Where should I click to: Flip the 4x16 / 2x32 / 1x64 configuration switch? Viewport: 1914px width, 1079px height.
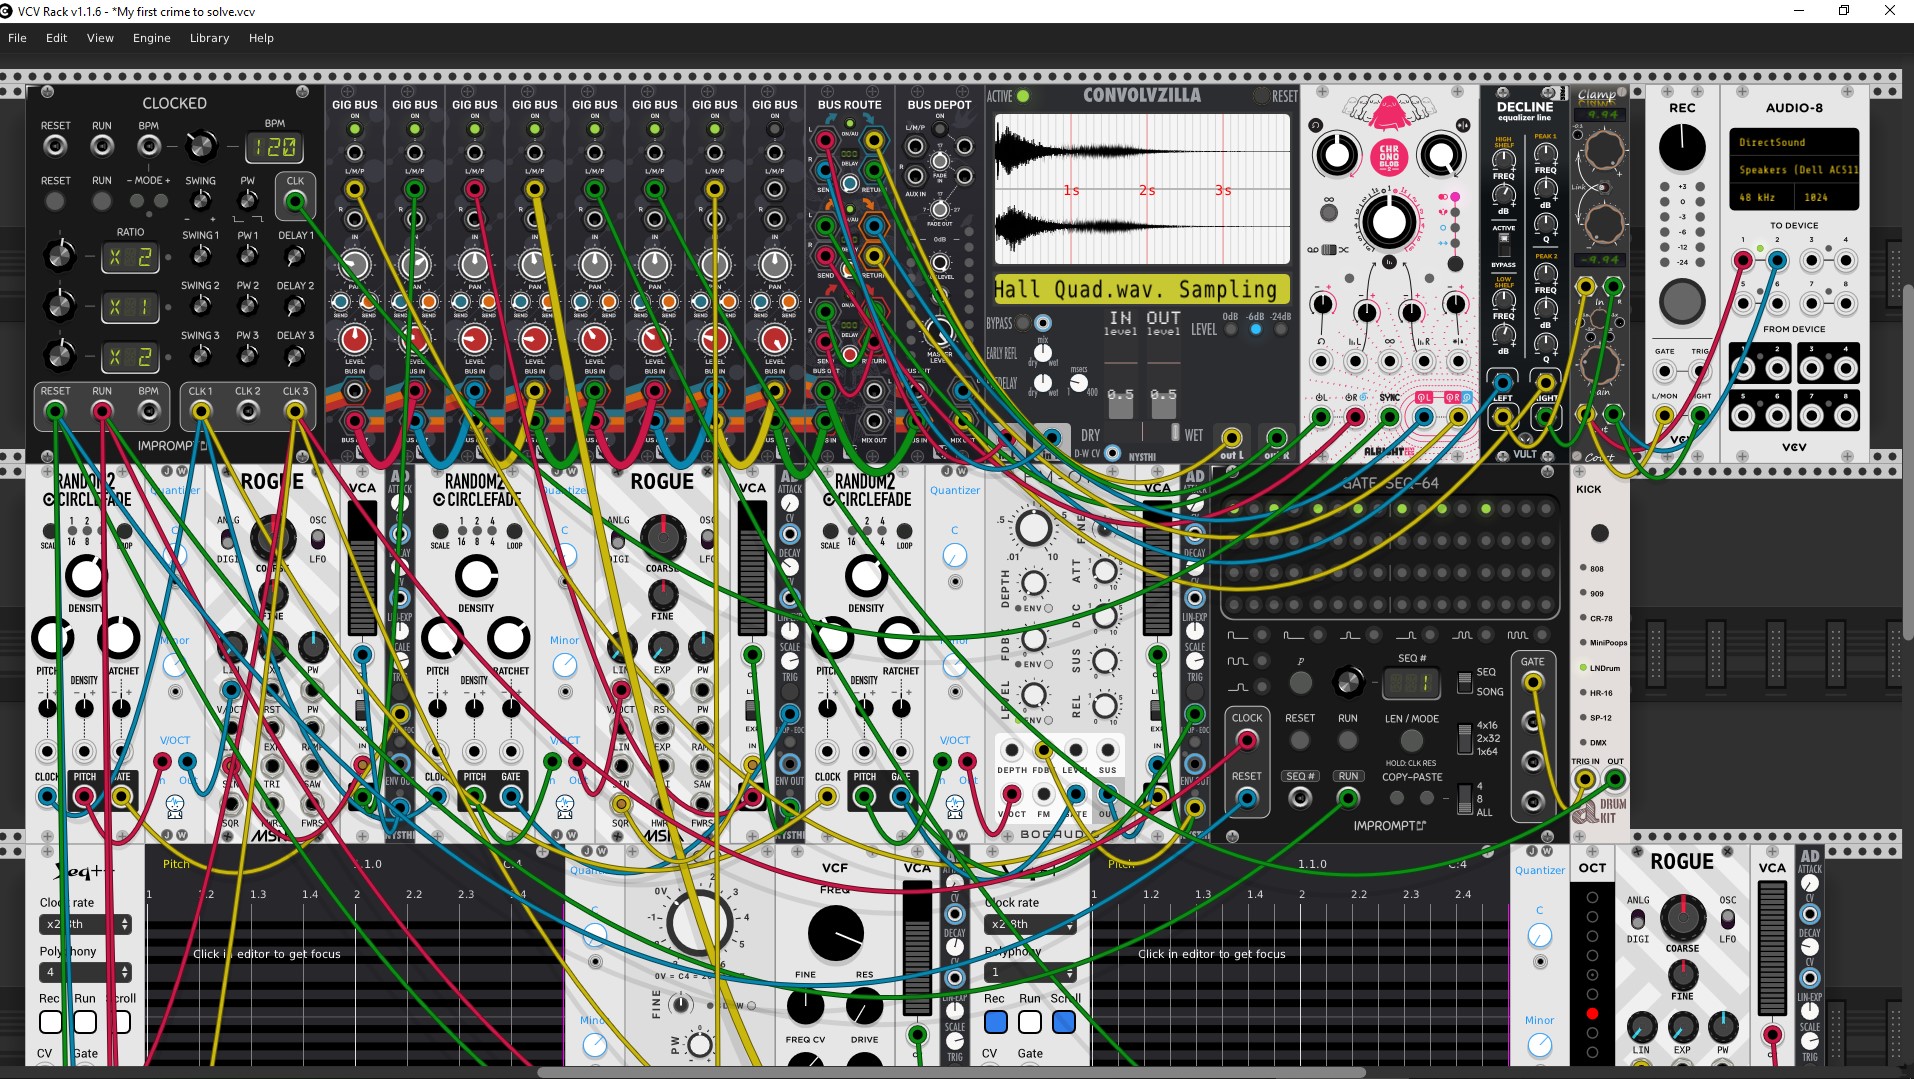coord(1465,738)
